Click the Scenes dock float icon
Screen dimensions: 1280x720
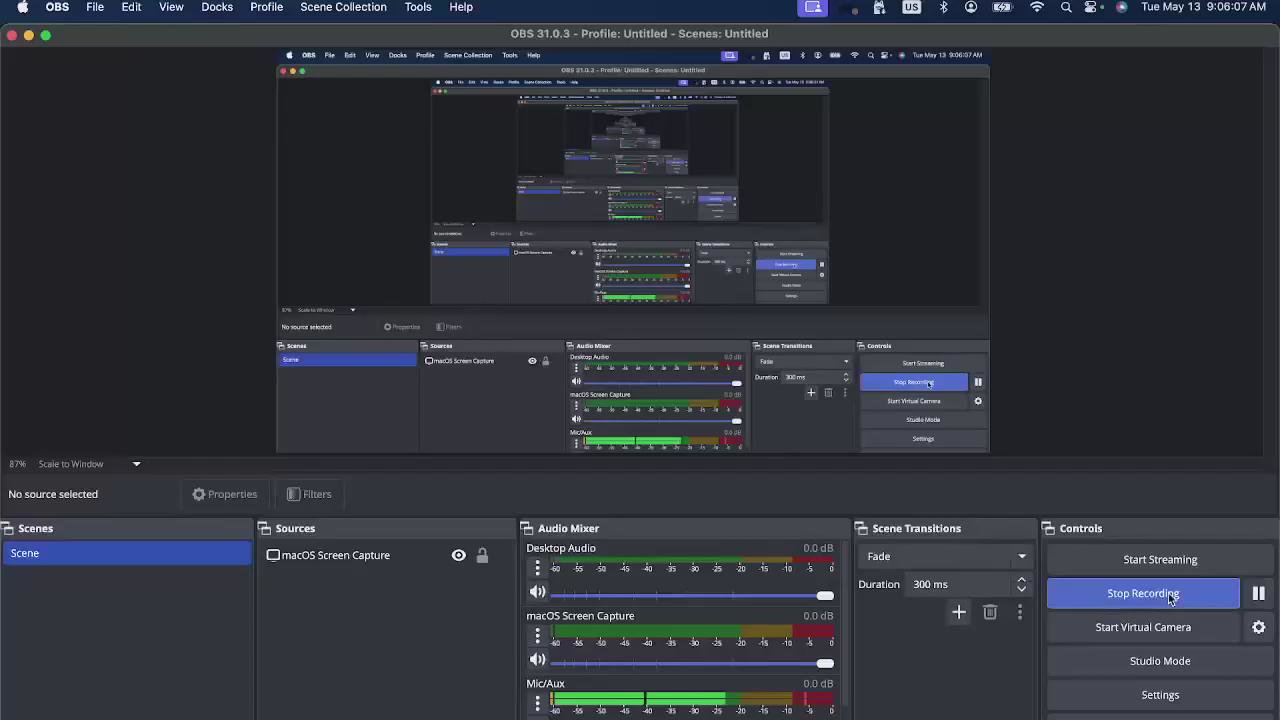point(8,528)
